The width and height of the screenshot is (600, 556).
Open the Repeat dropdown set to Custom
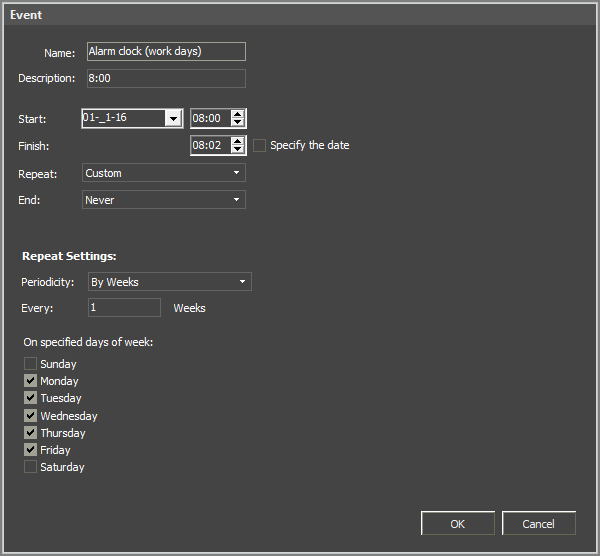pos(164,173)
